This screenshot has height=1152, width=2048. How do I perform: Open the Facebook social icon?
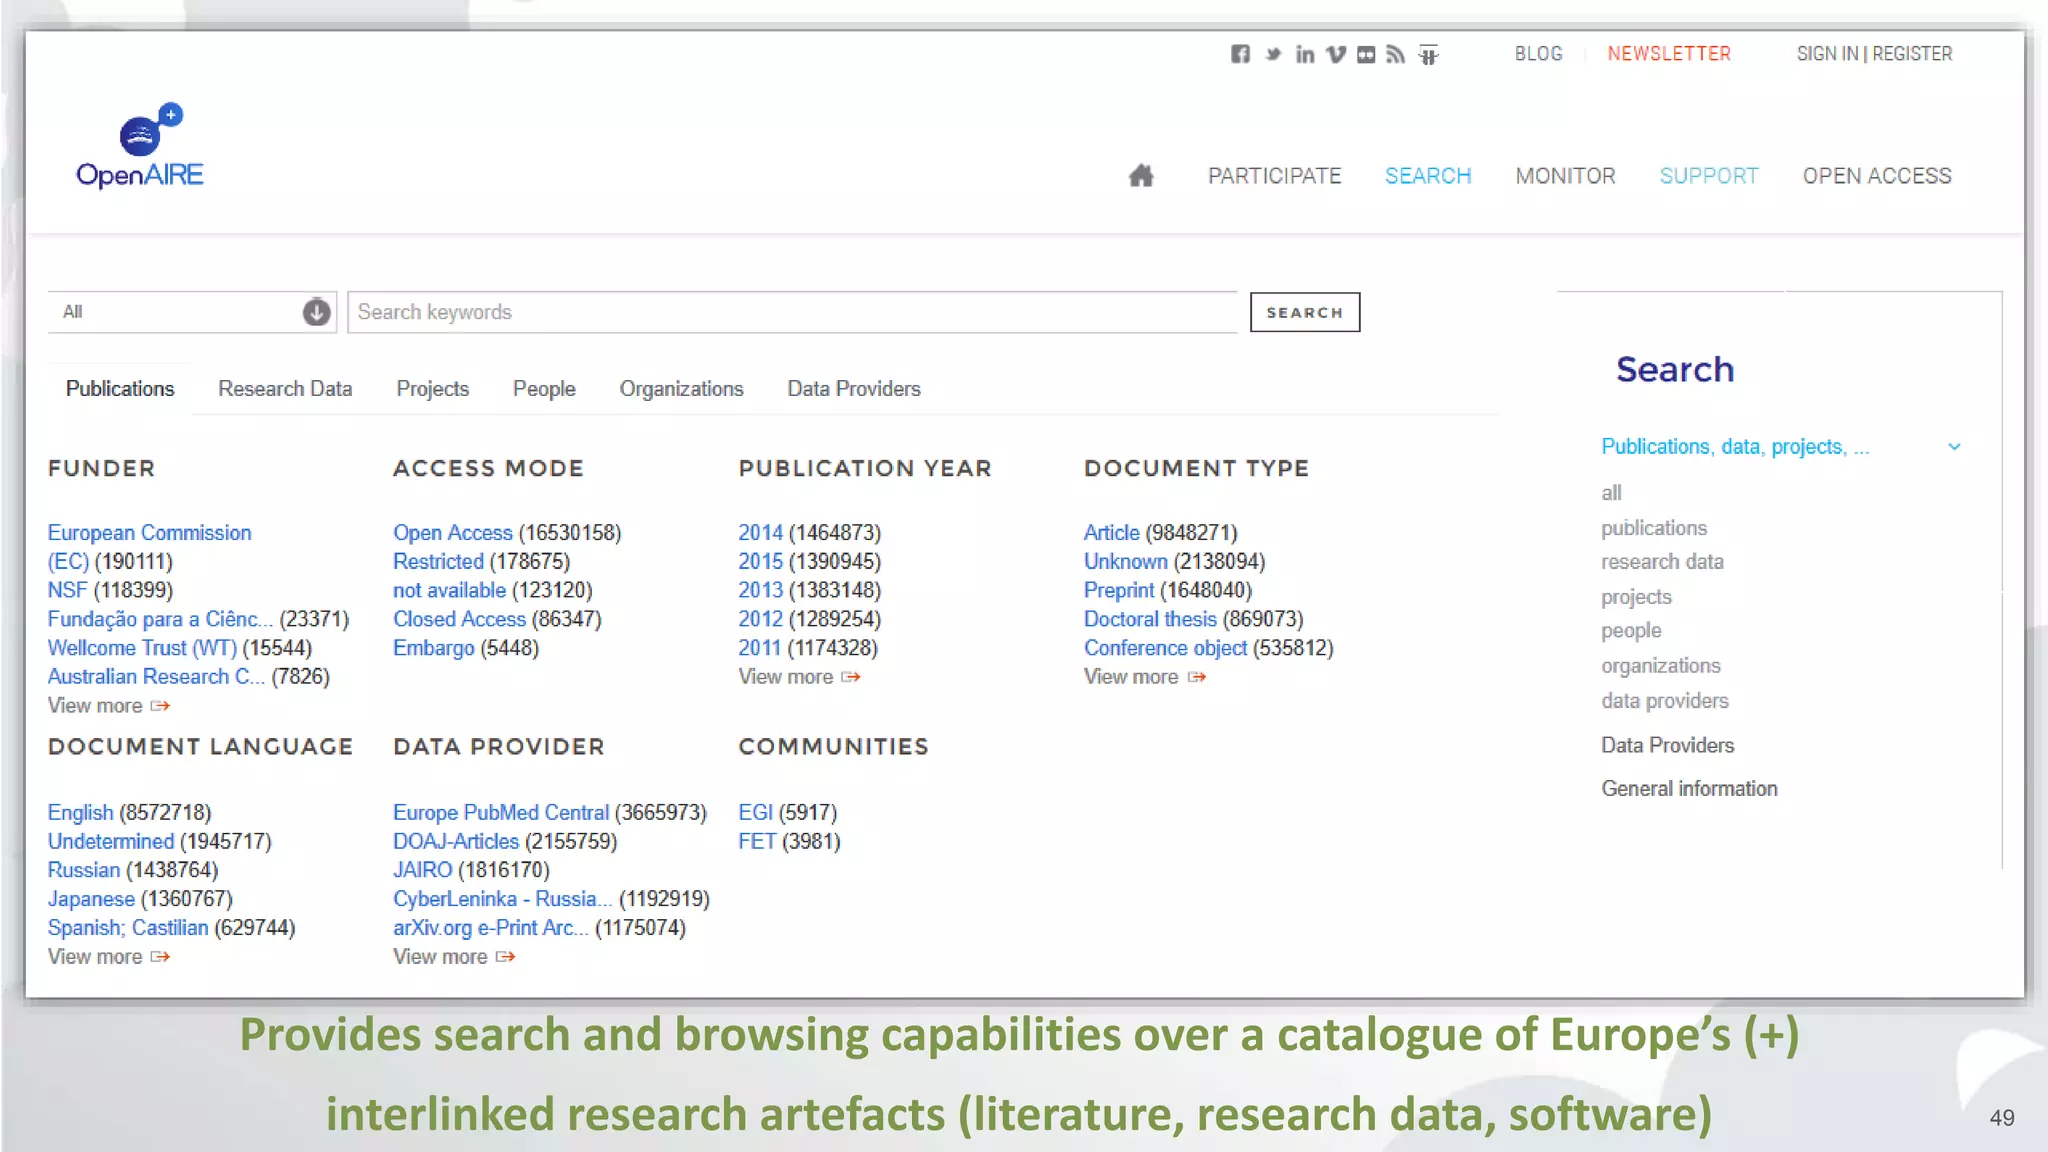tap(1240, 54)
